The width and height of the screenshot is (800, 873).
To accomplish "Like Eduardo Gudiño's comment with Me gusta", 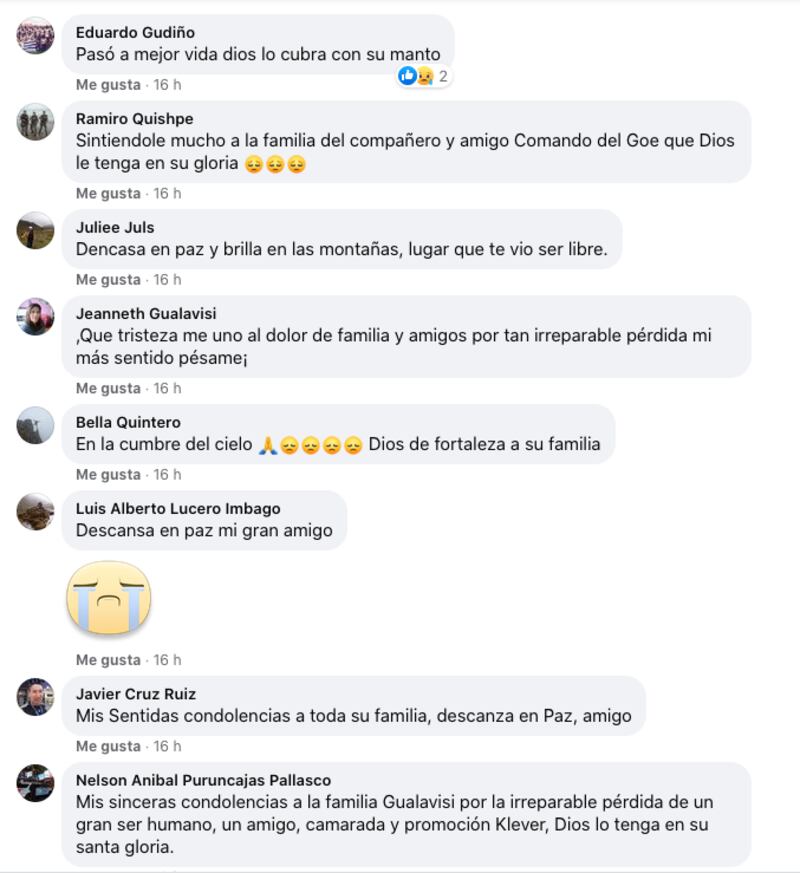I will [x=108, y=85].
